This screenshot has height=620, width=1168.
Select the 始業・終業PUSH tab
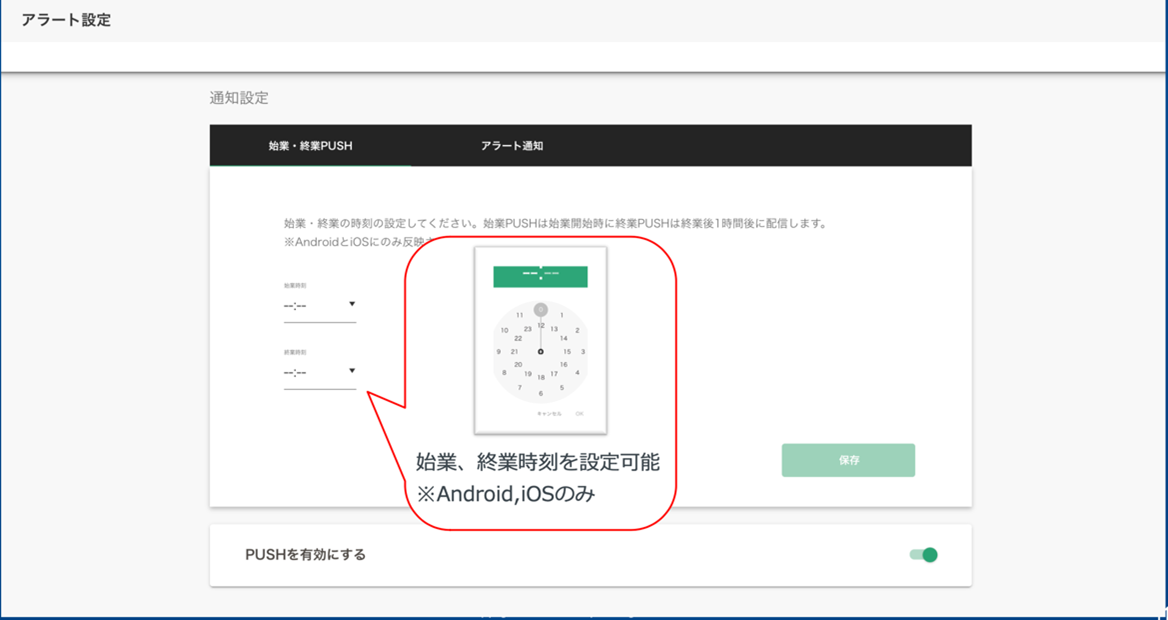(x=310, y=145)
